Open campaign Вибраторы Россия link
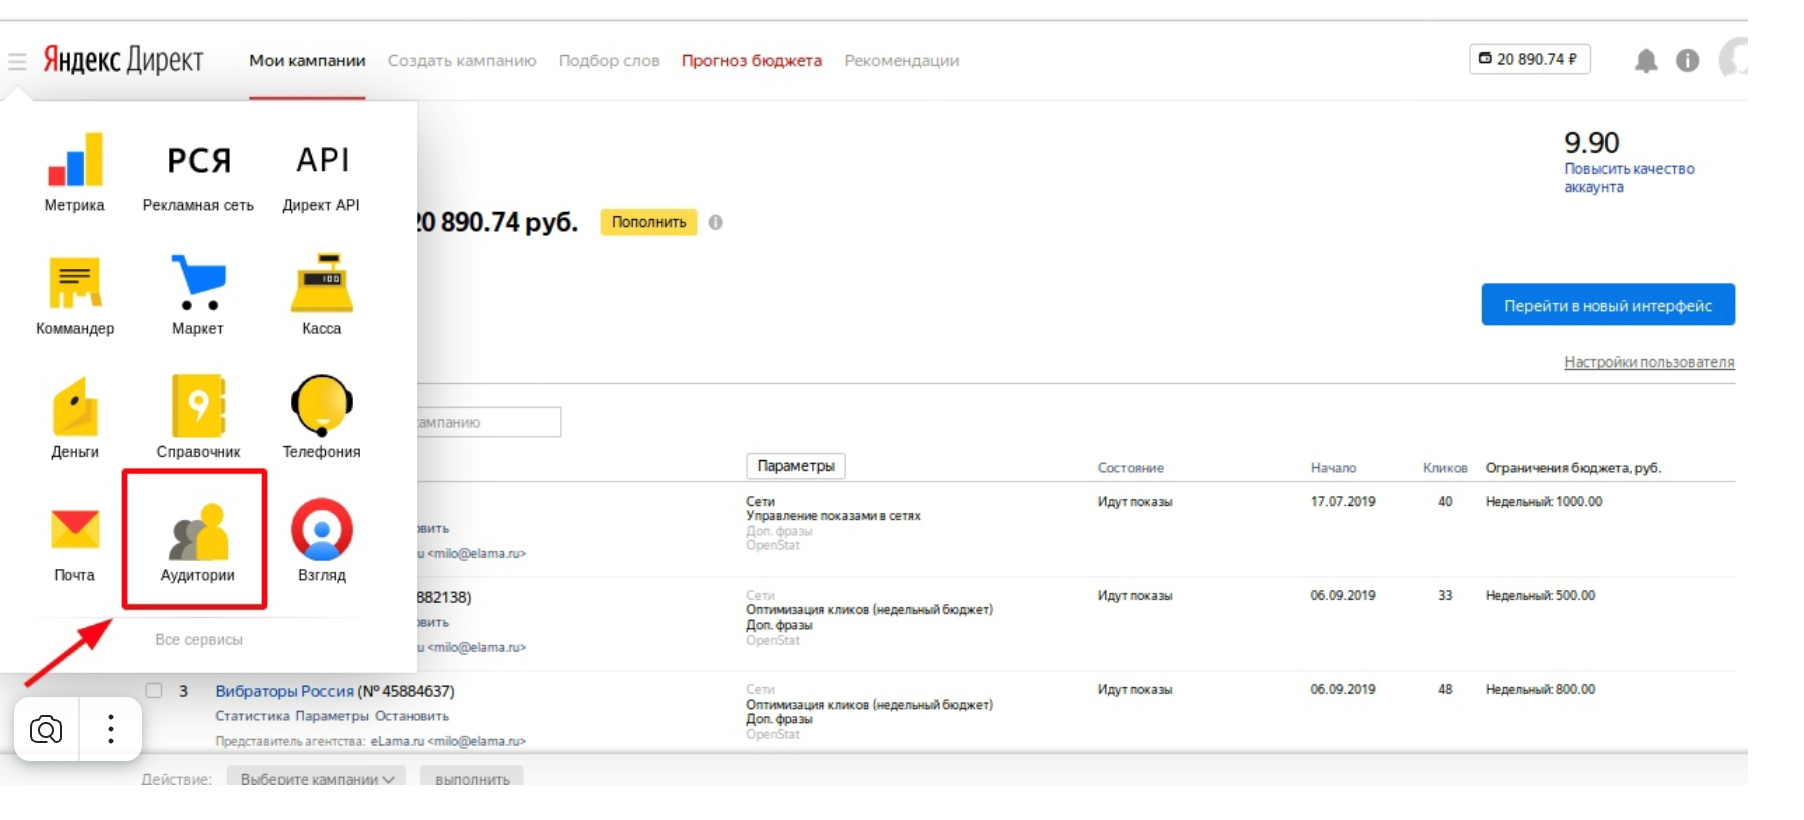The width and height of the screenshot is (1804, 820). tap(285, 691)
